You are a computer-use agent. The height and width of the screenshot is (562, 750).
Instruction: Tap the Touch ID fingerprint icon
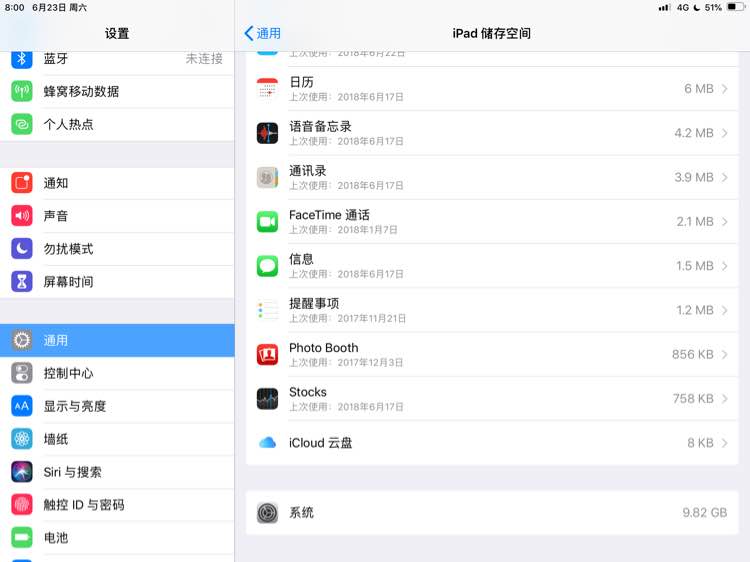click(x=22, y=505)
